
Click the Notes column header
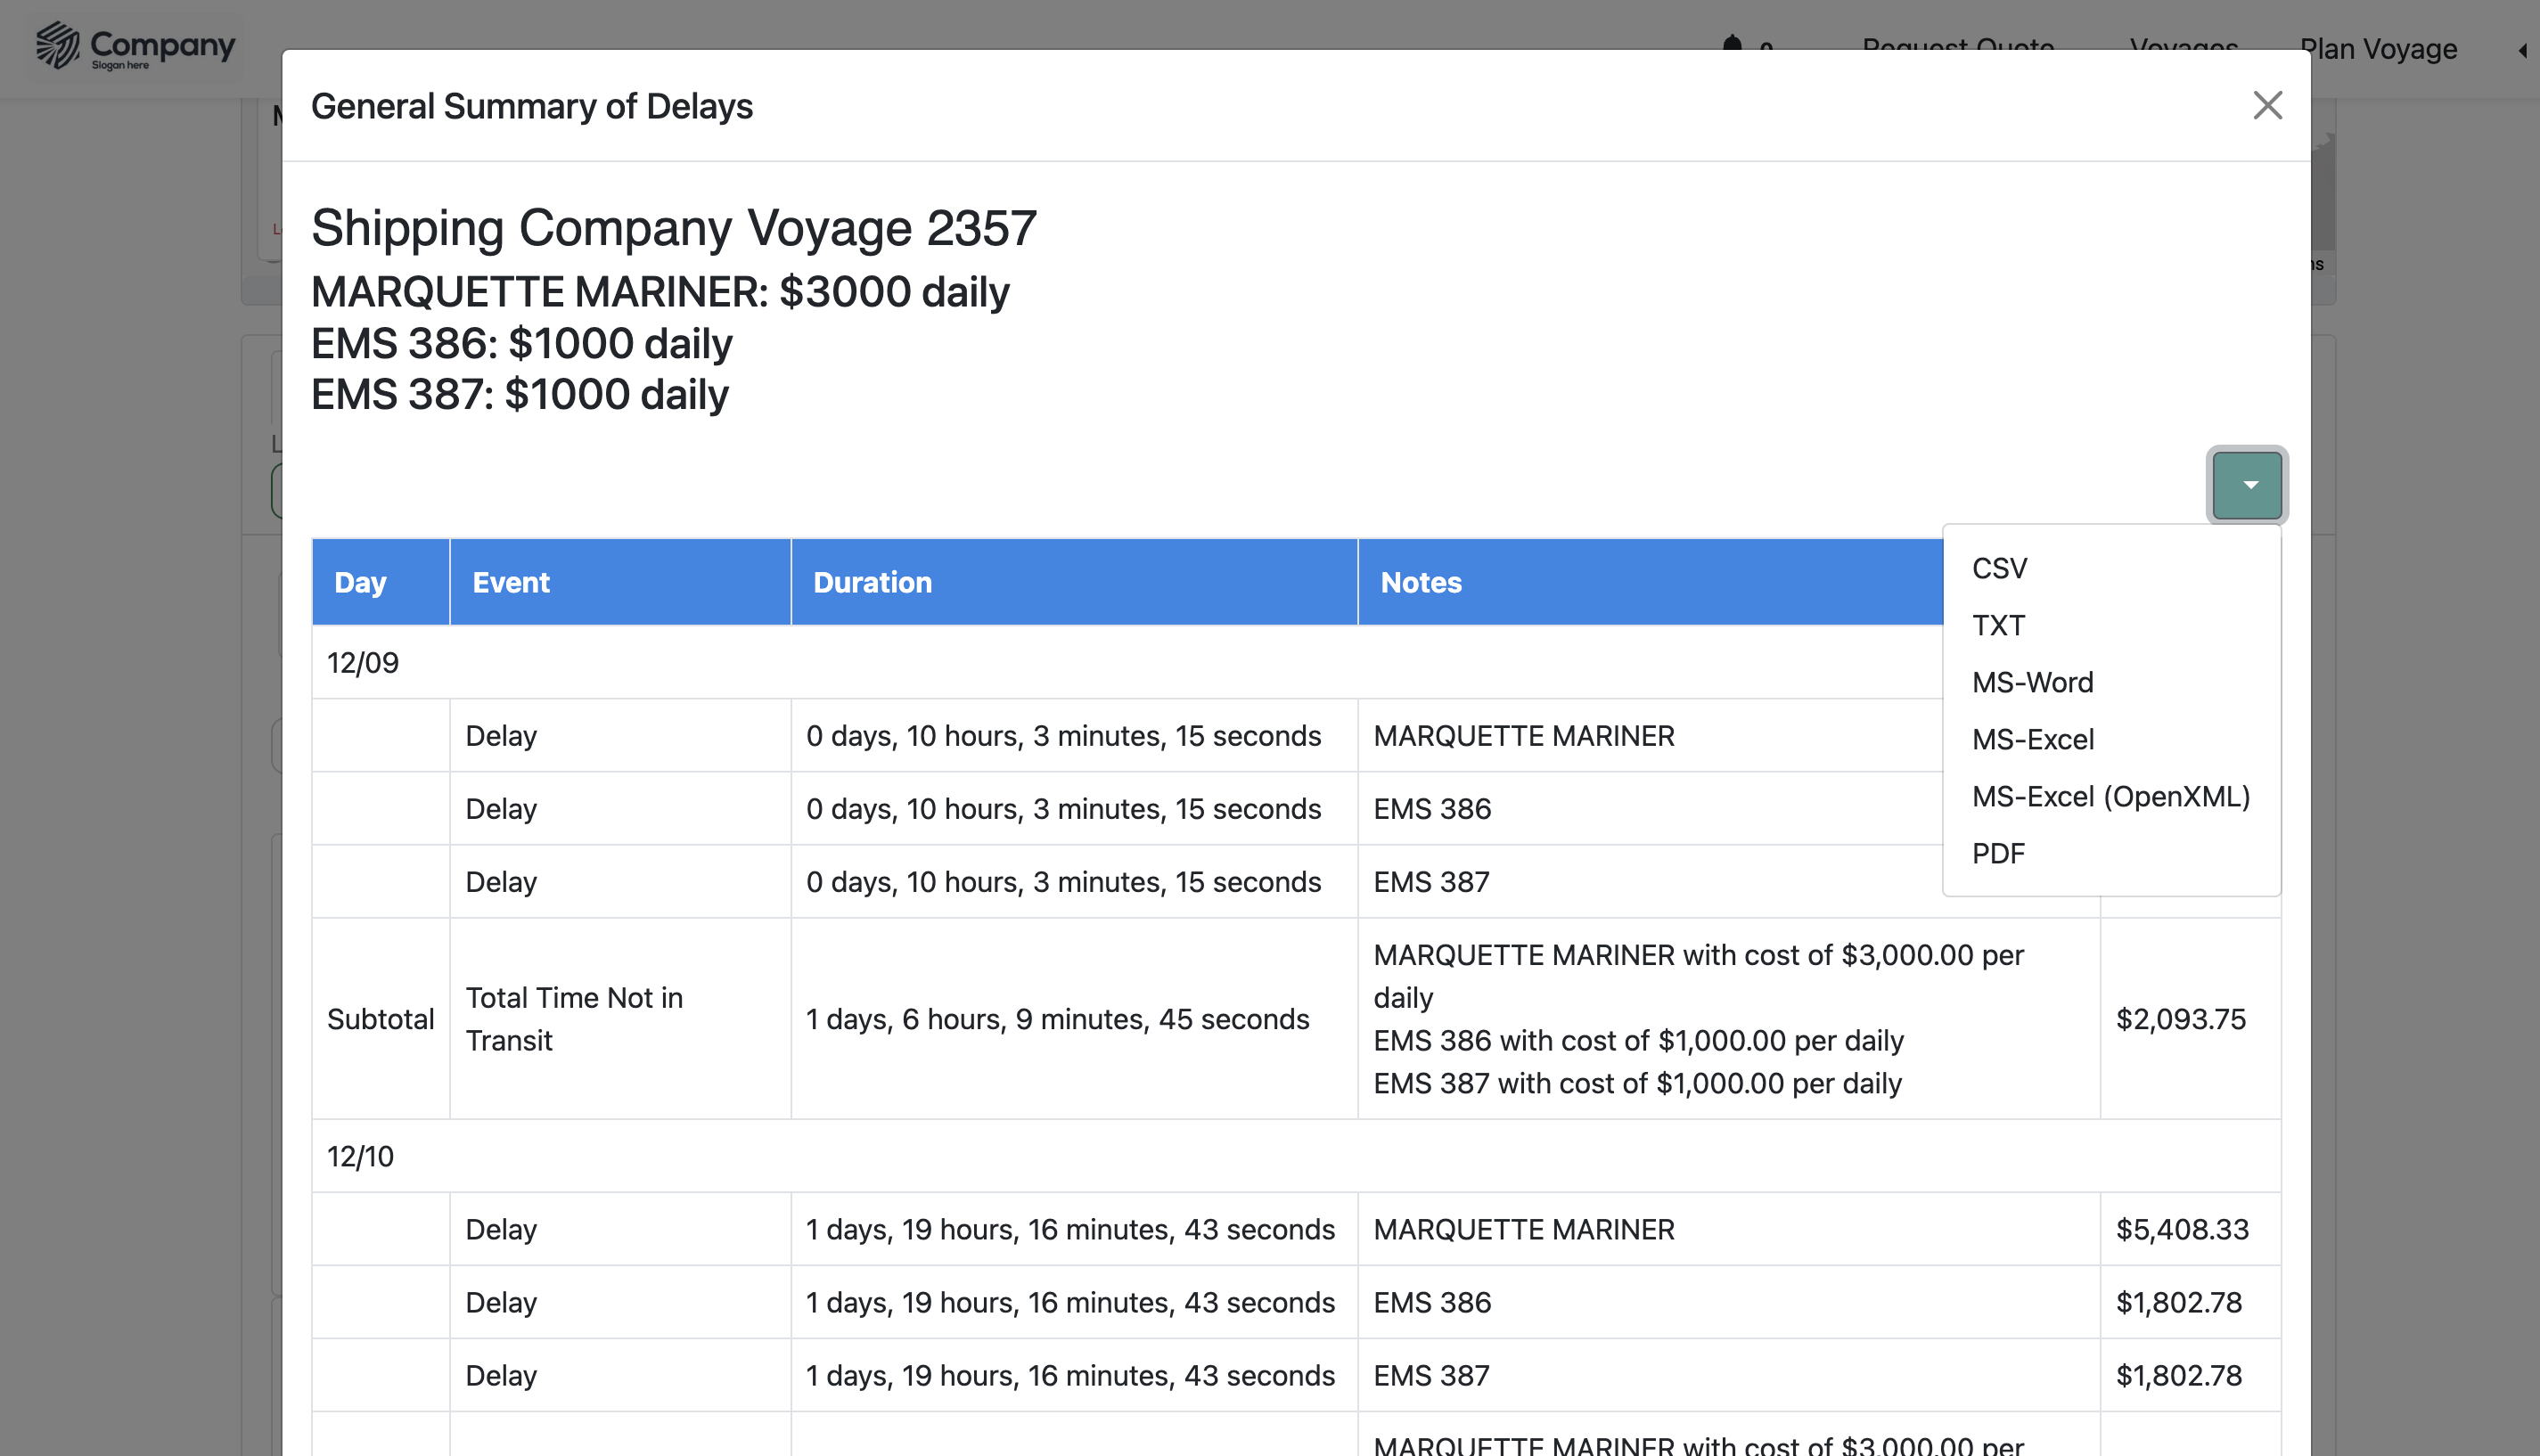(x=1420, y=582)
